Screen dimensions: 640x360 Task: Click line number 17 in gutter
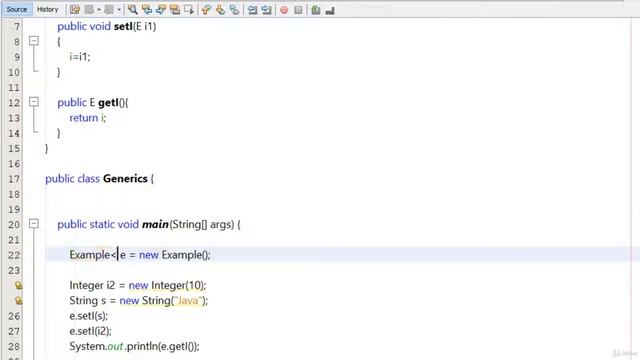coord(14,179)
